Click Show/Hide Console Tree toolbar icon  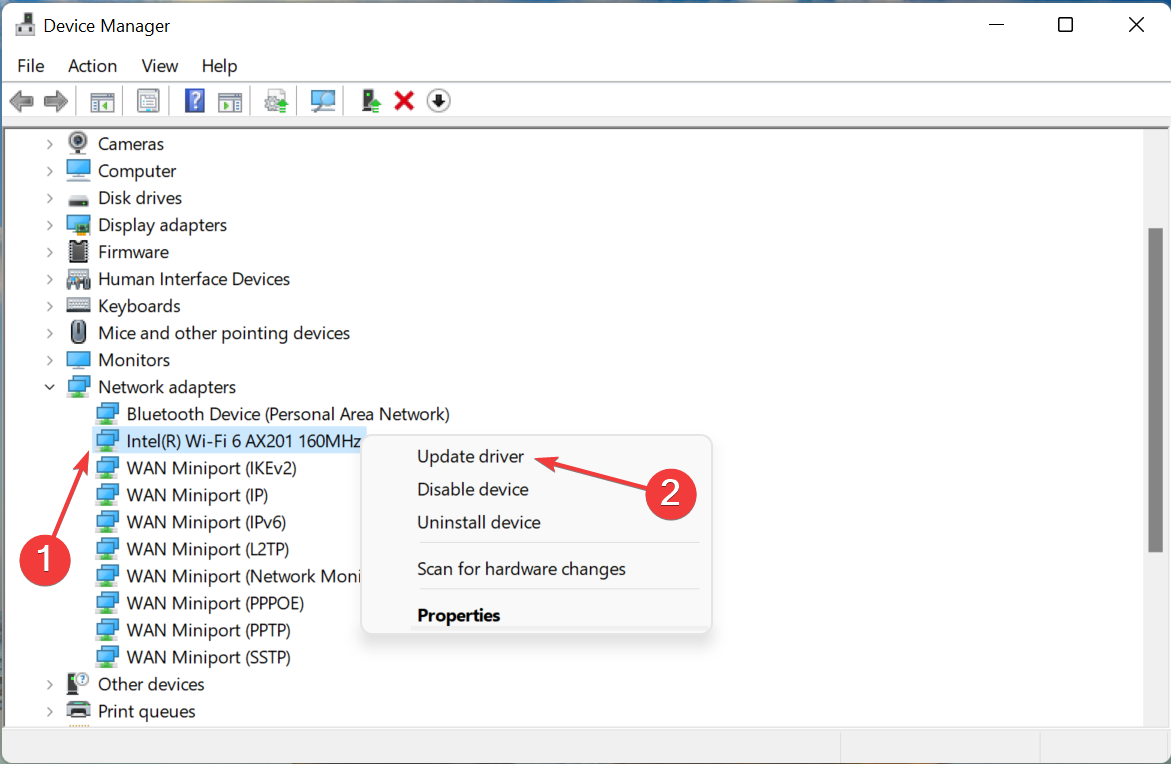102,101
